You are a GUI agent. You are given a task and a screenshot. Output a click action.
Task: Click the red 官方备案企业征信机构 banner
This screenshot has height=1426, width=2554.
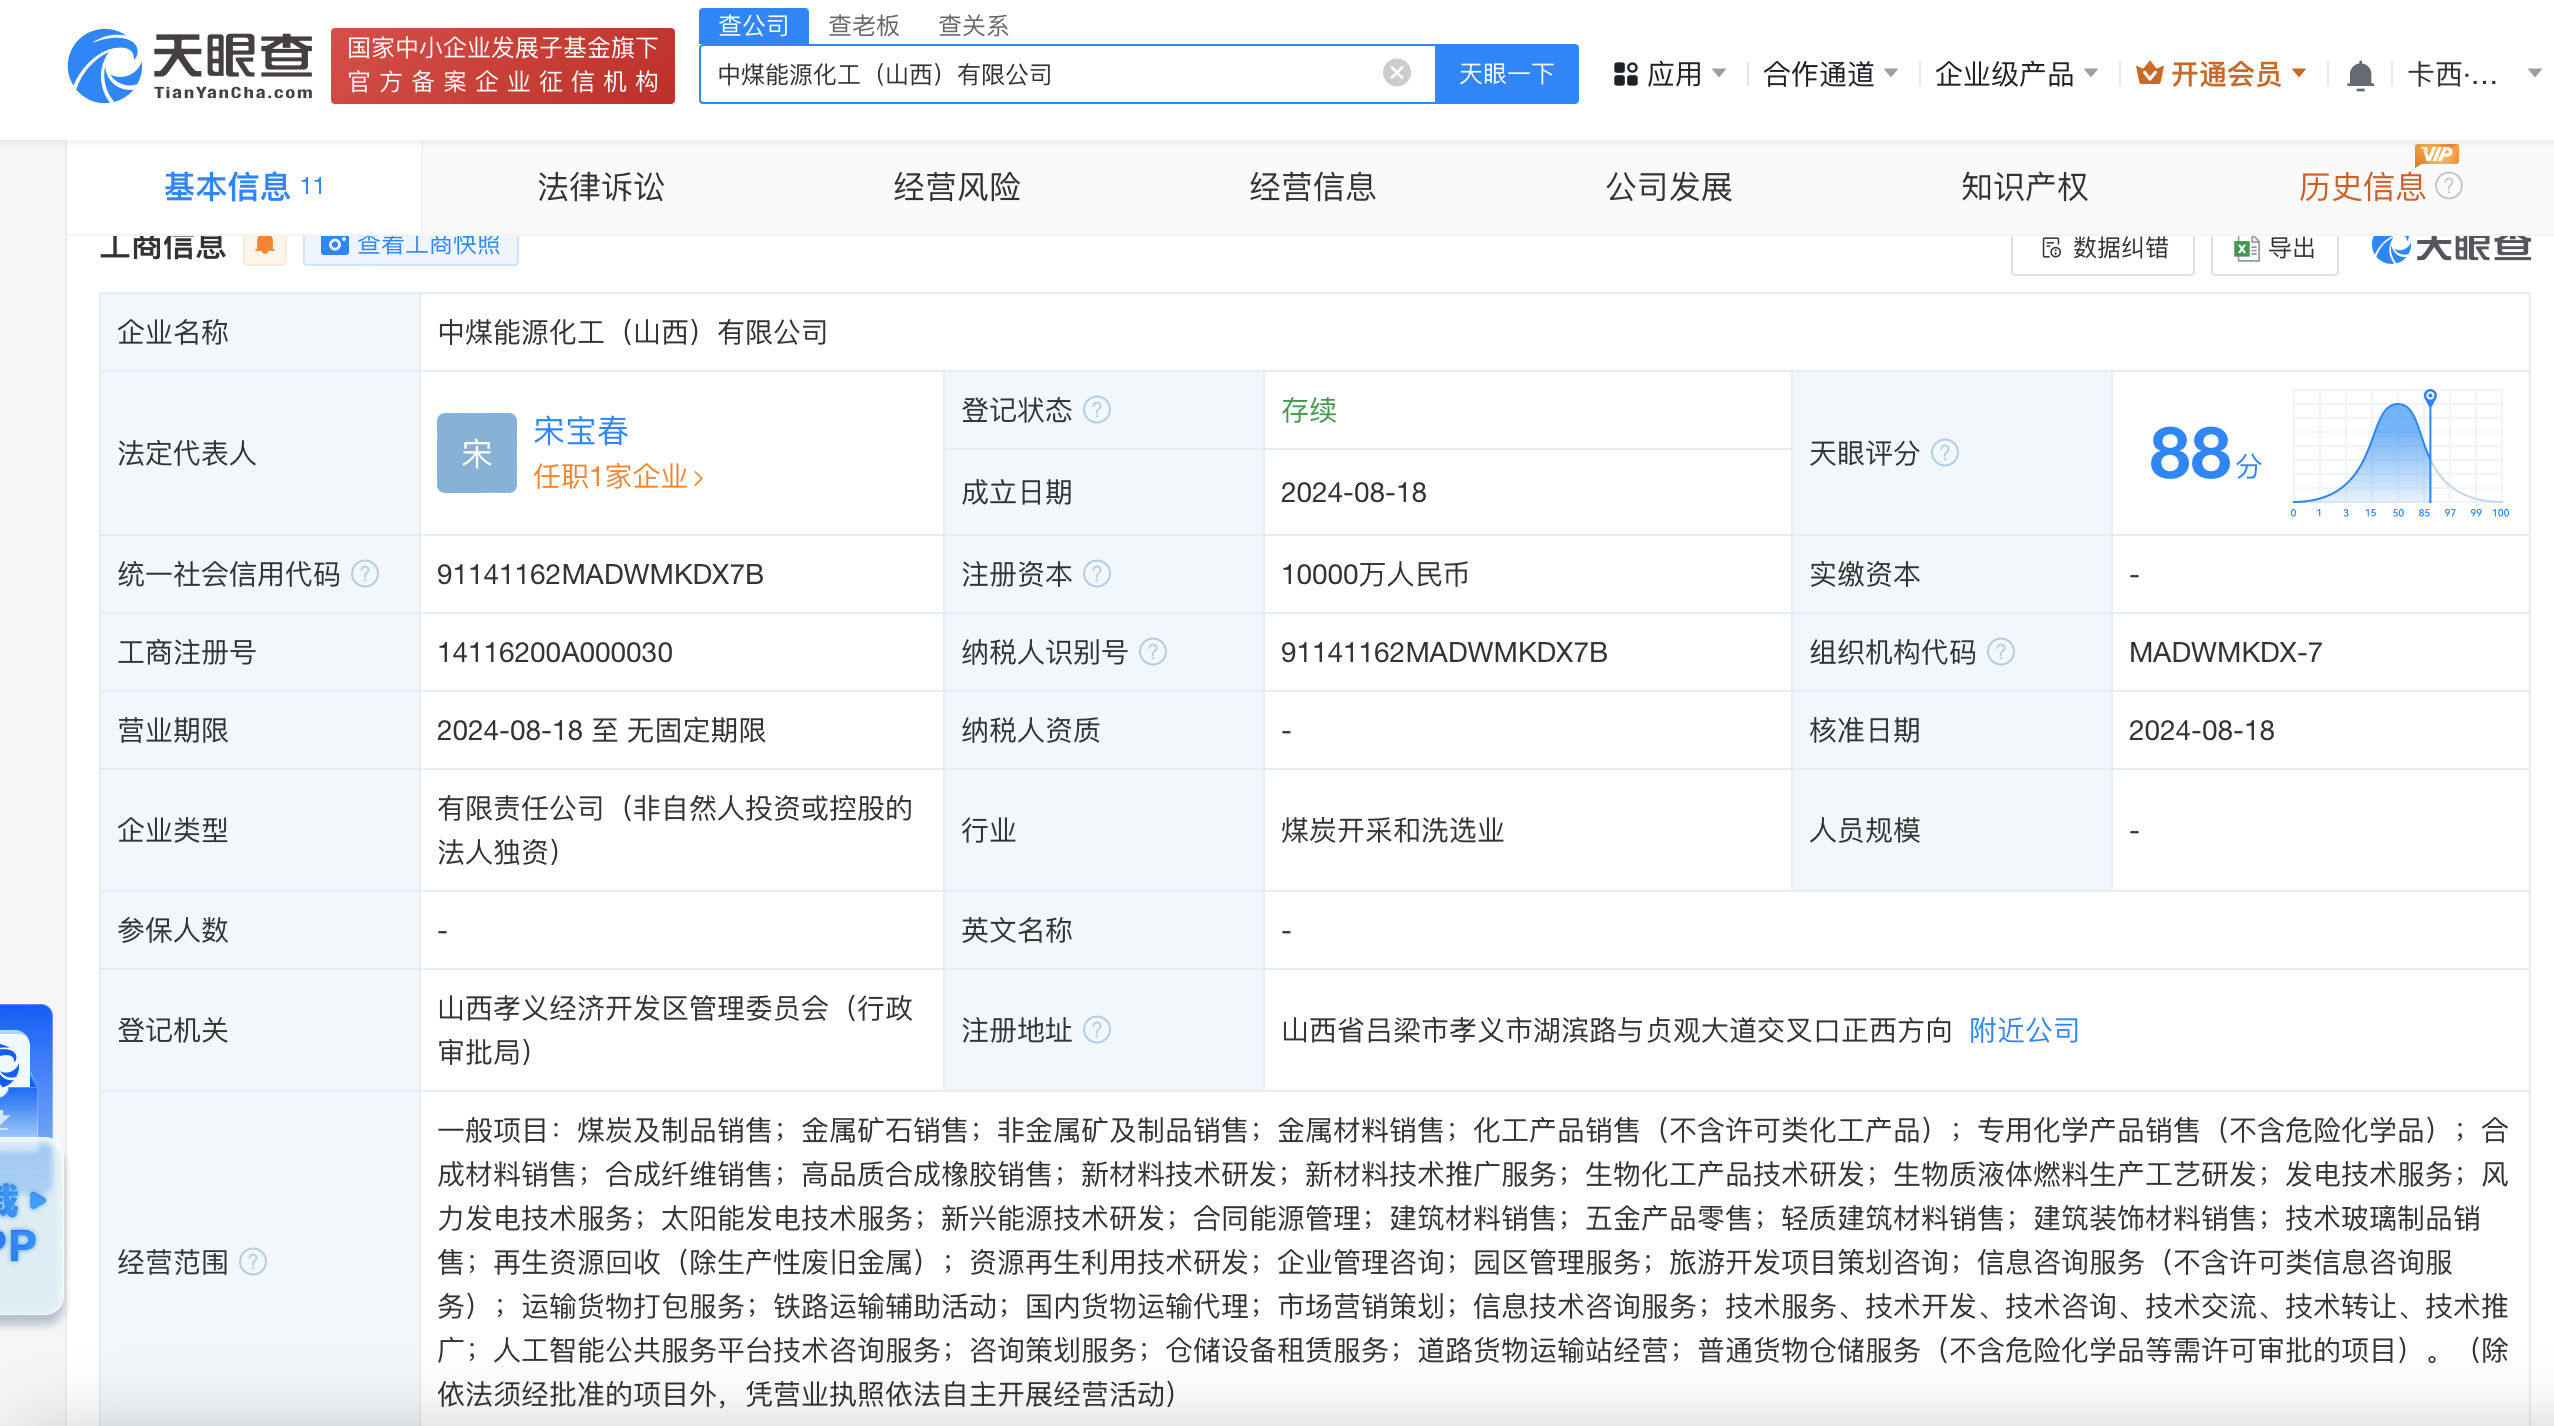point(503,65)
